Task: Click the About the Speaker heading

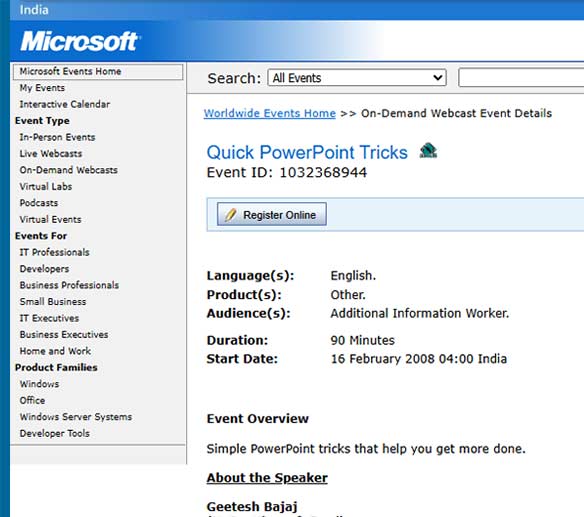Action: [267, 478]
